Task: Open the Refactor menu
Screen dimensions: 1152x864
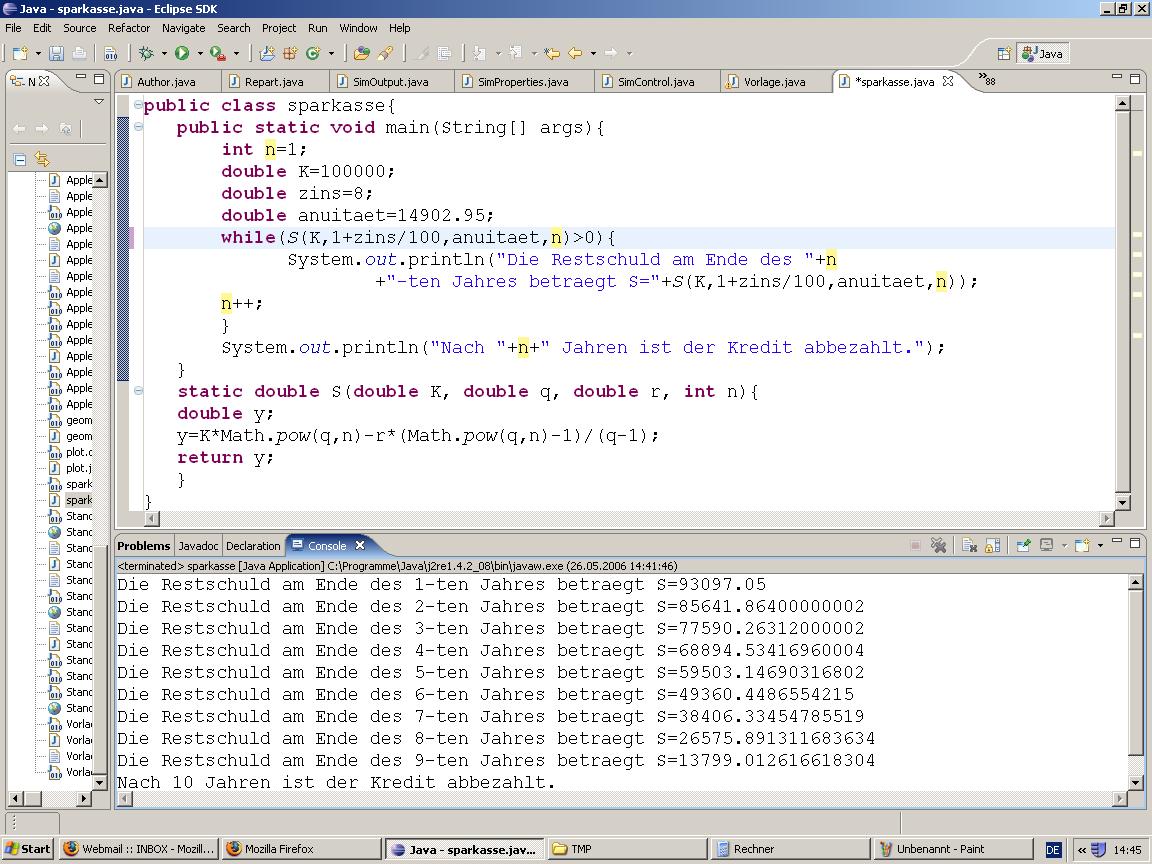Action: 128,28
